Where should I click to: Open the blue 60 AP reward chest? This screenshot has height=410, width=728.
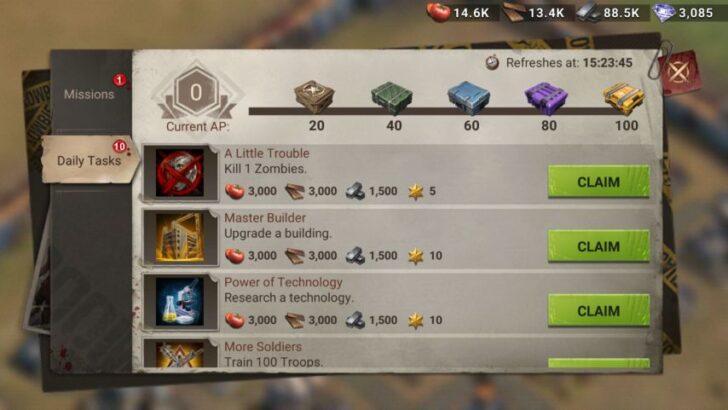pos(469,98)
